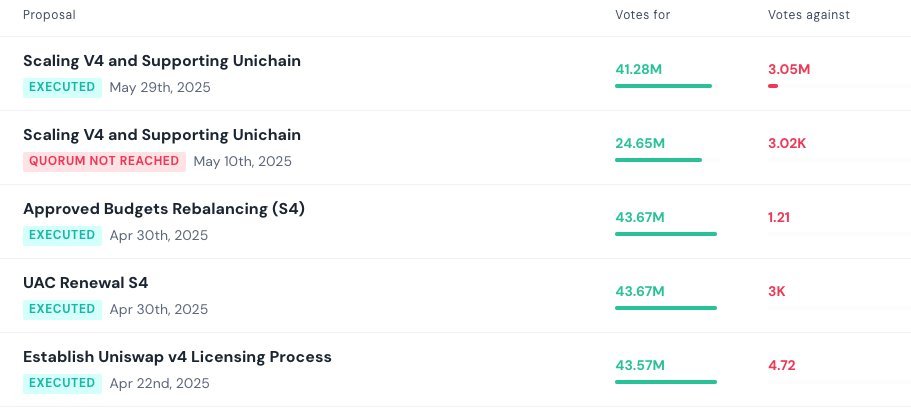
Task: Click the 3.02K votes against value
Action: coord(786,143)
